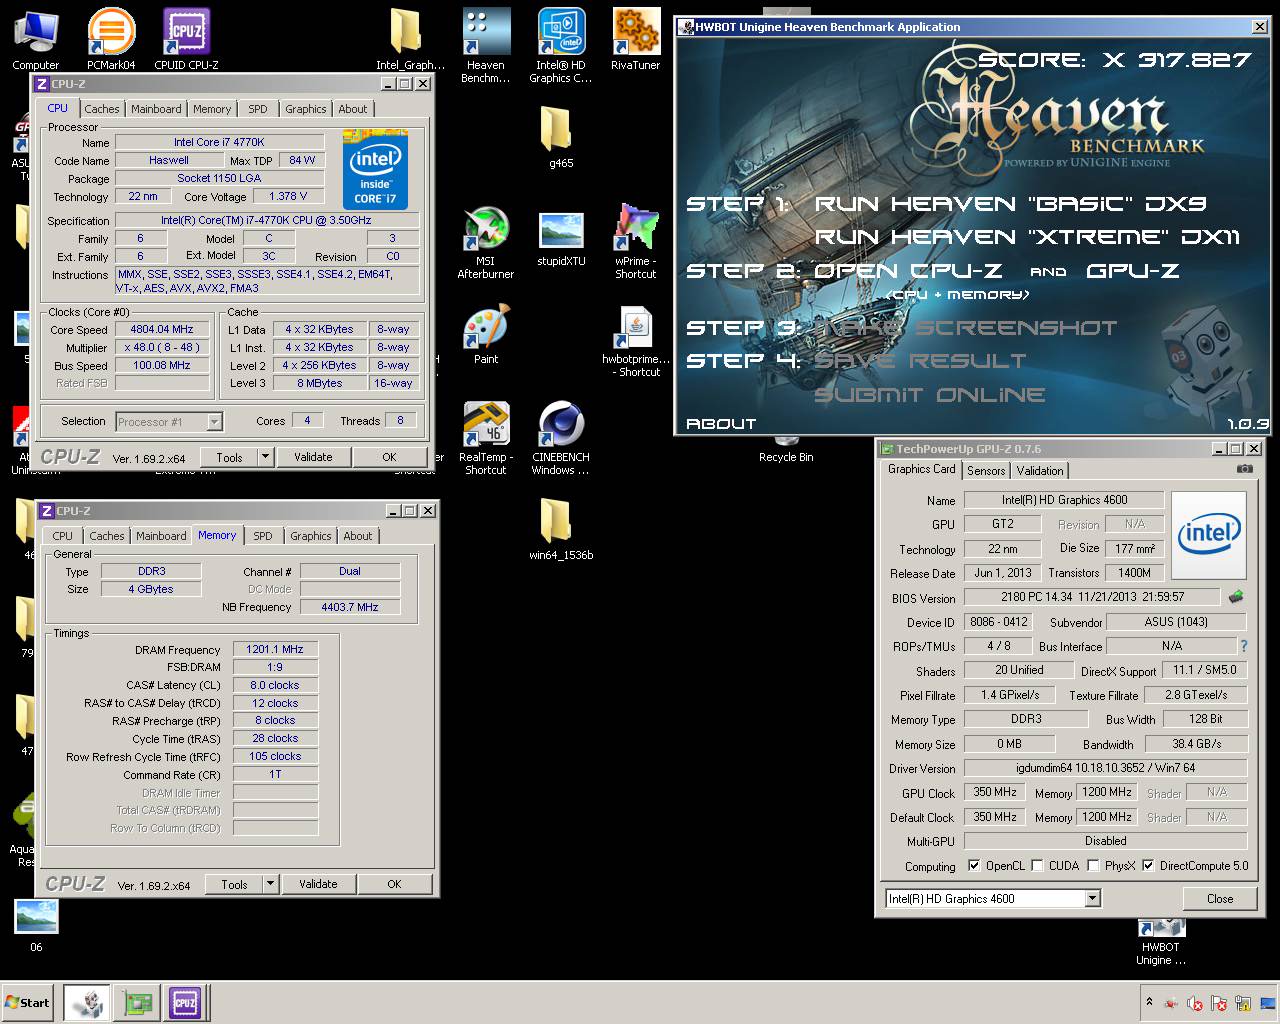The height and width of the screenshot is (1024, 1280).
Task: Click Close button in GPU-Z
Action: 1220,898
